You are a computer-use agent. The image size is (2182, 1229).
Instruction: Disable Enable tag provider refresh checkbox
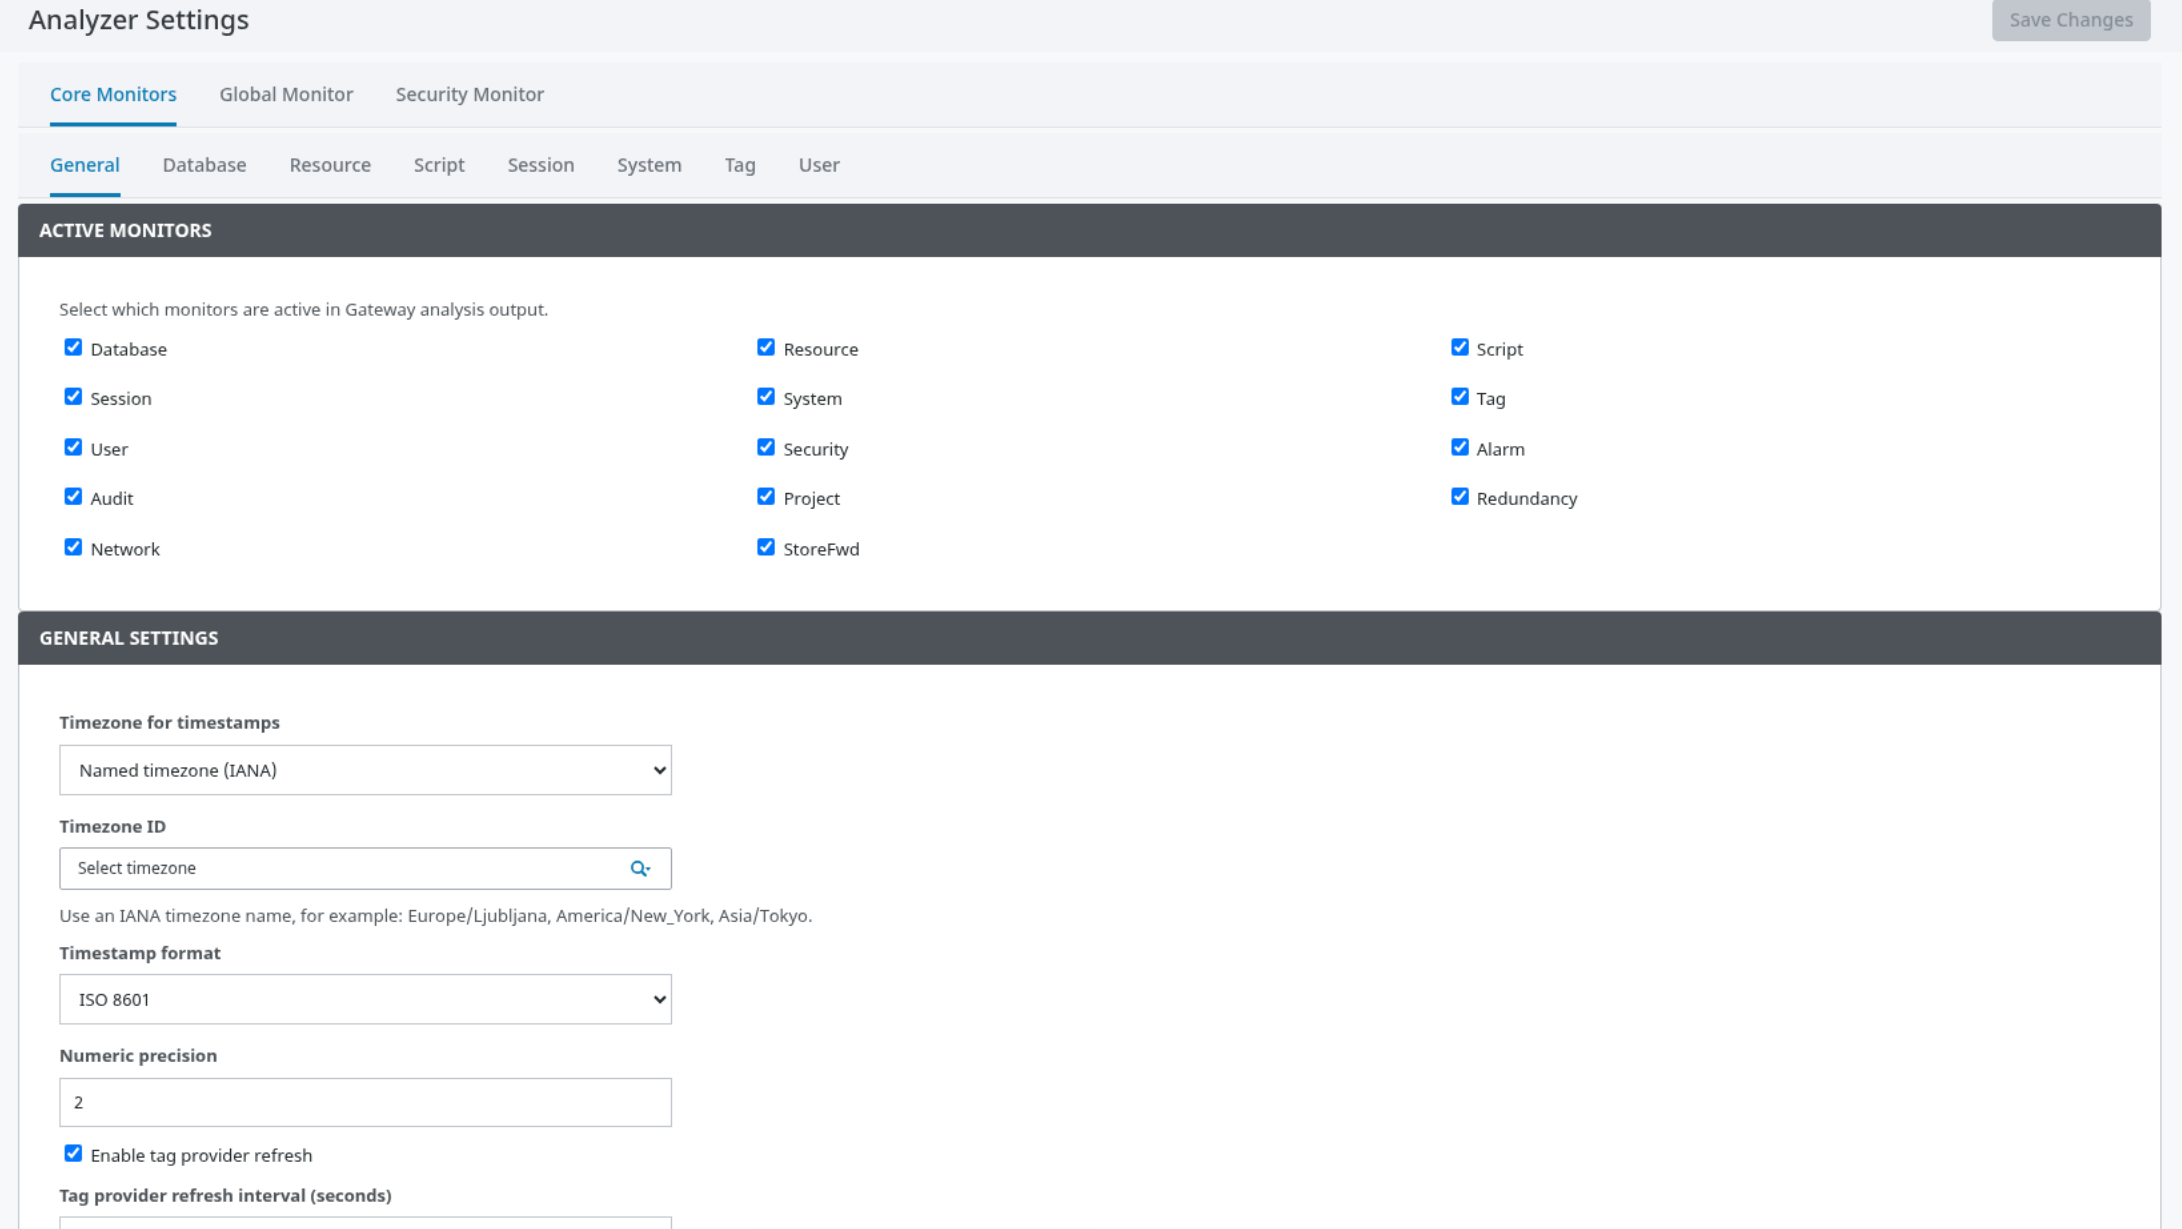coord(73,1154)
